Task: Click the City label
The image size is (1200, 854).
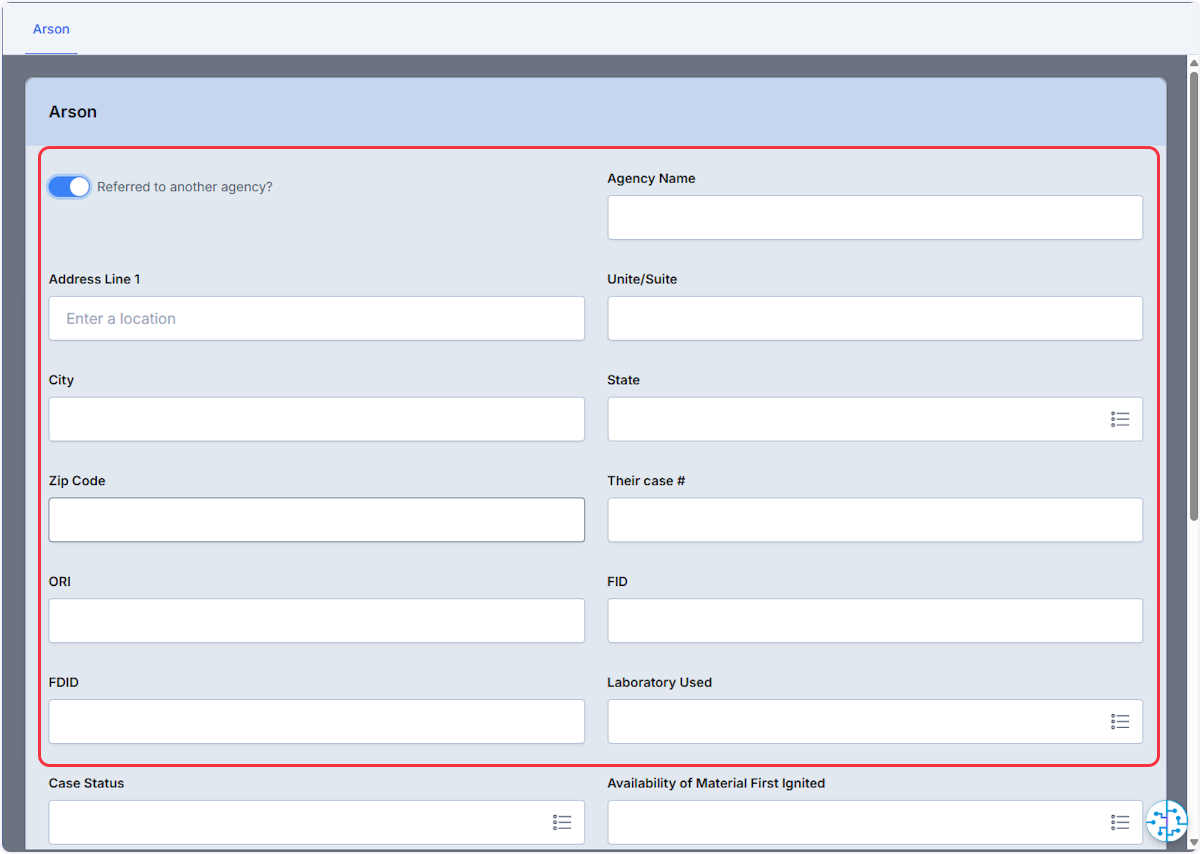Action: click(61, 380)
